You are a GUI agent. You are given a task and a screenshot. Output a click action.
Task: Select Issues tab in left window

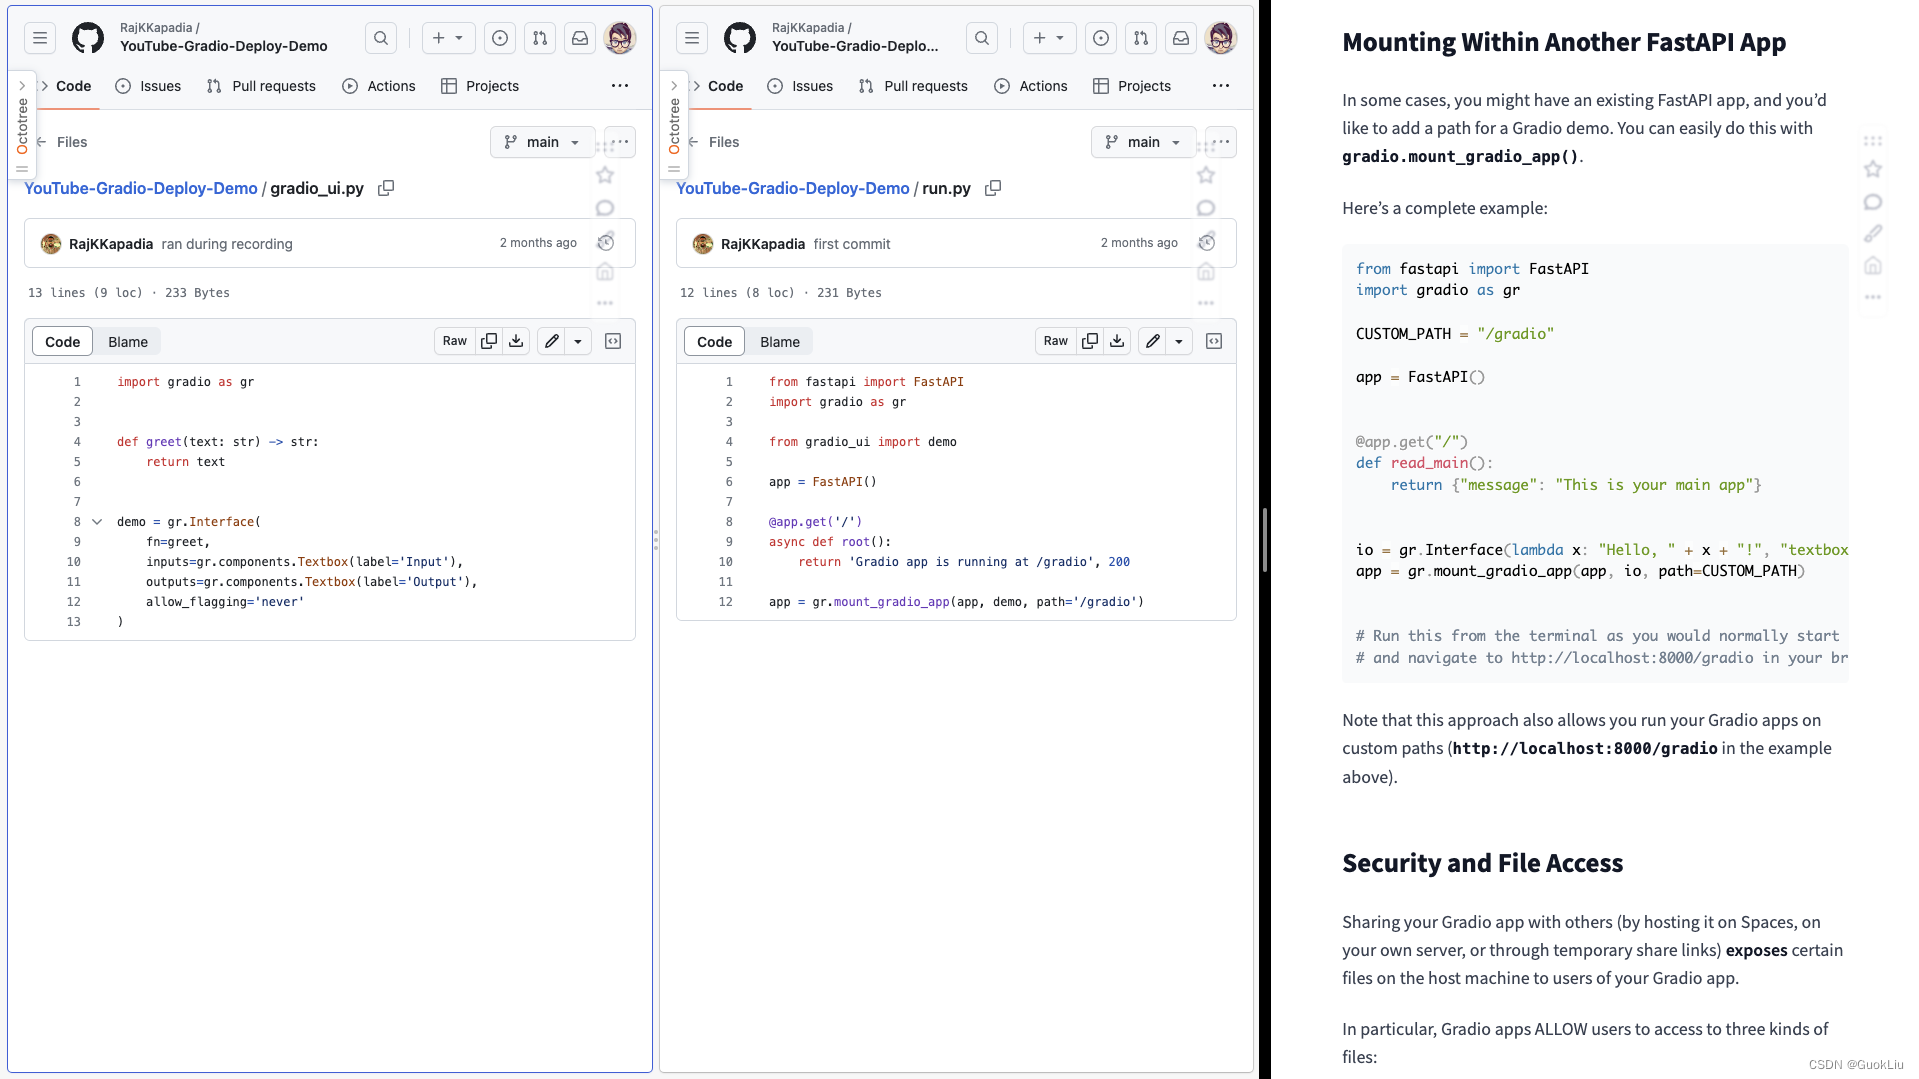pyautogui.click(x=148, y=86)
